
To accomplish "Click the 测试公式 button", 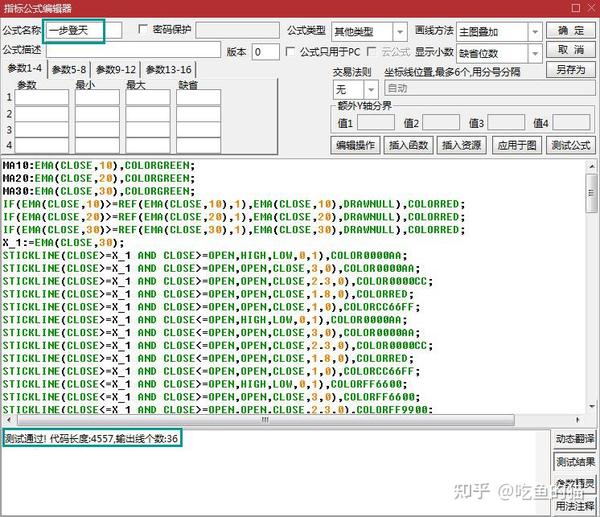I will [x=571, y=145].
